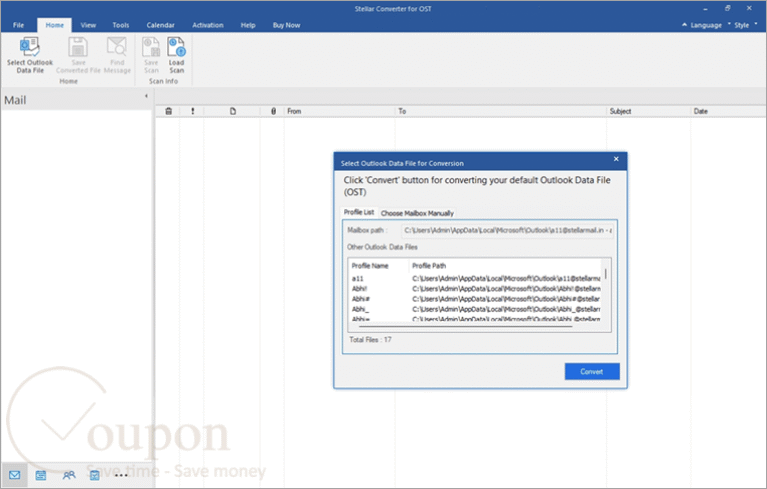This screenshot has width=767, height=489.
Task: Click the profile list horizontal scrollbar
Action: (x=465, y=326)
